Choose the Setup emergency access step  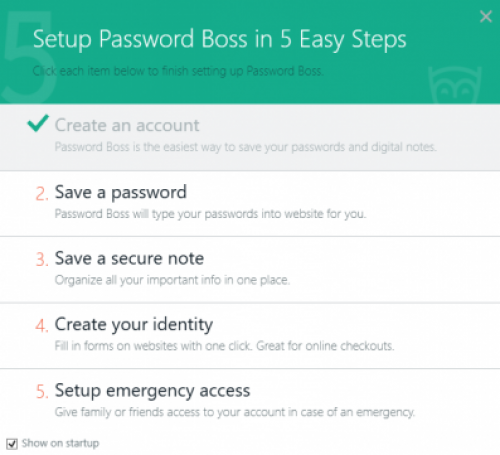point(250,402)
